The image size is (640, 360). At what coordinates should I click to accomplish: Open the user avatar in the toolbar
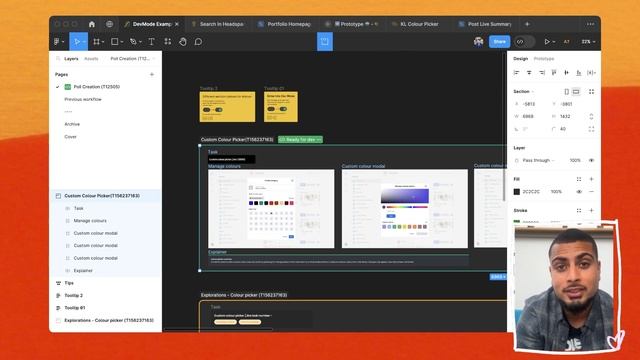click(478, 42)
